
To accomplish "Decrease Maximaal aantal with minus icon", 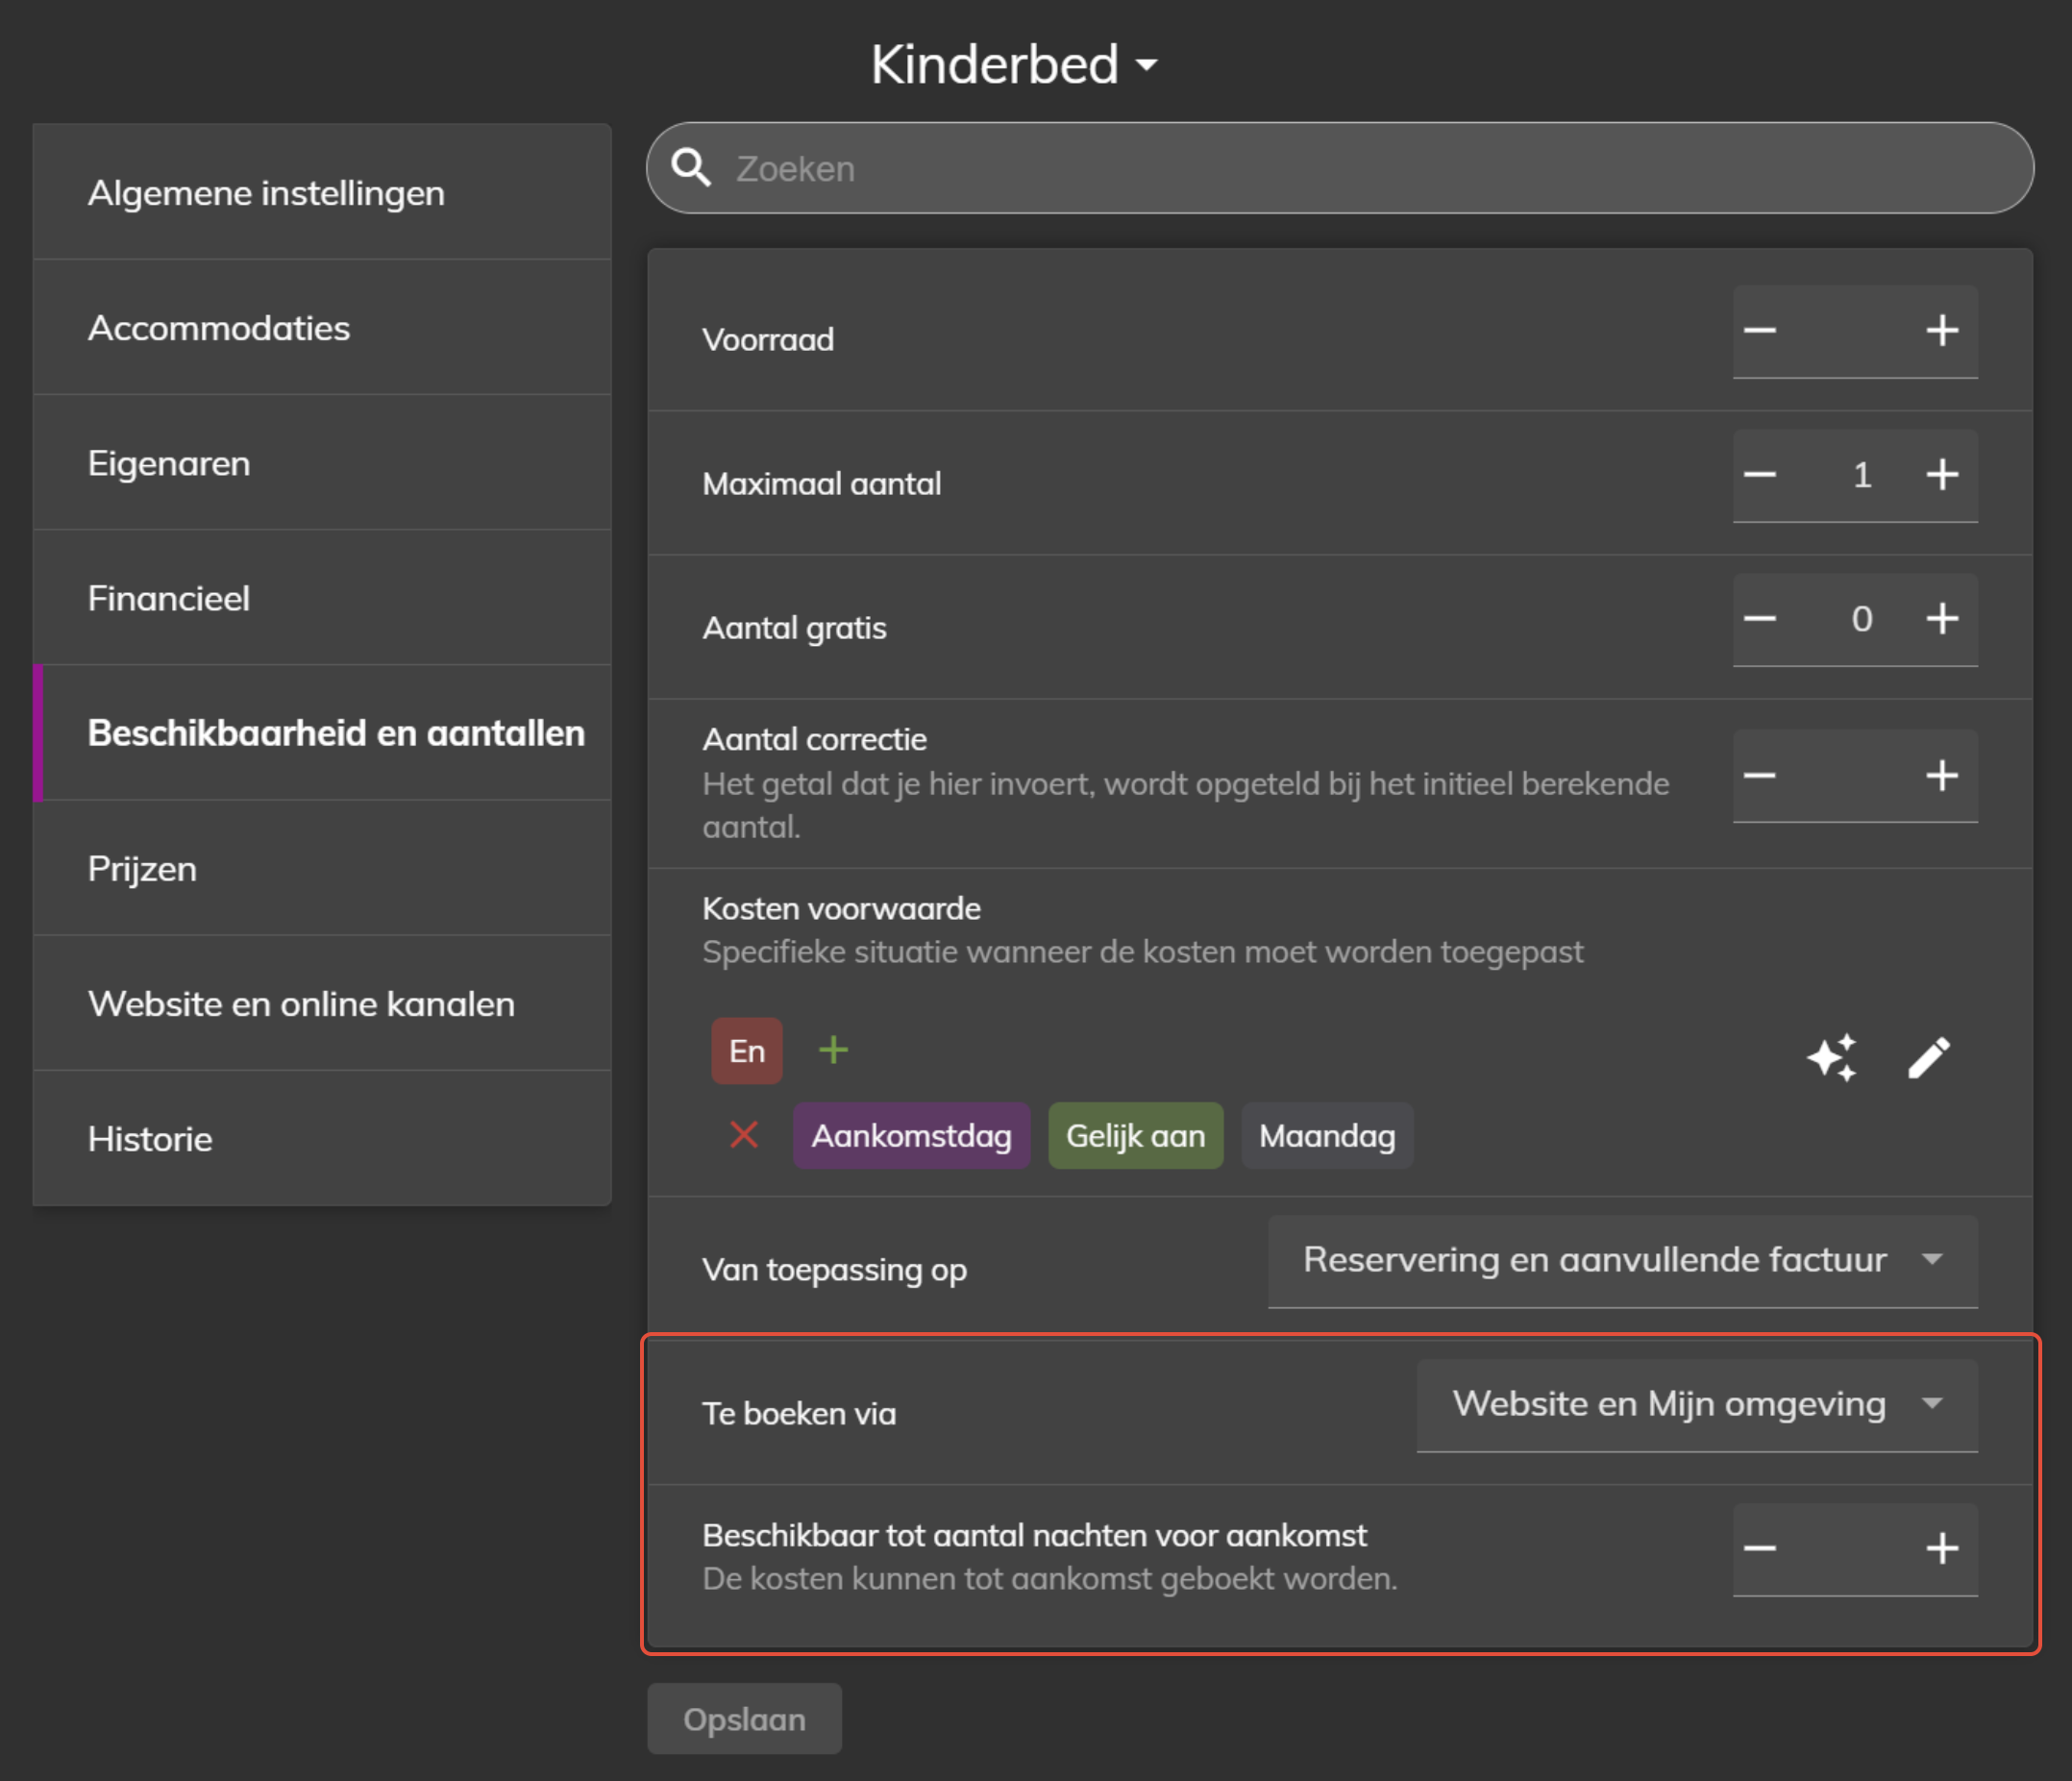I will click(1760, 475).
